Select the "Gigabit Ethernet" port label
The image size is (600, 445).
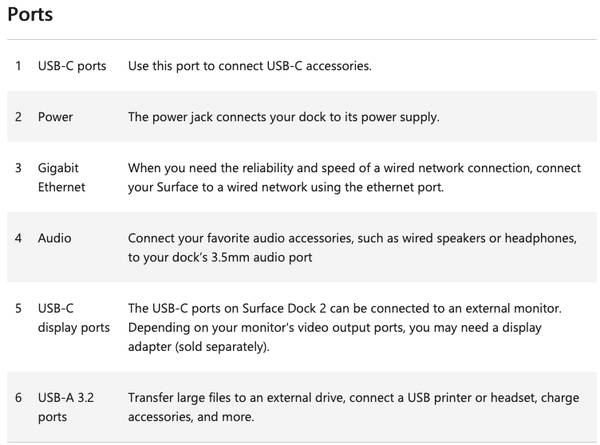[x=61, y=177]
